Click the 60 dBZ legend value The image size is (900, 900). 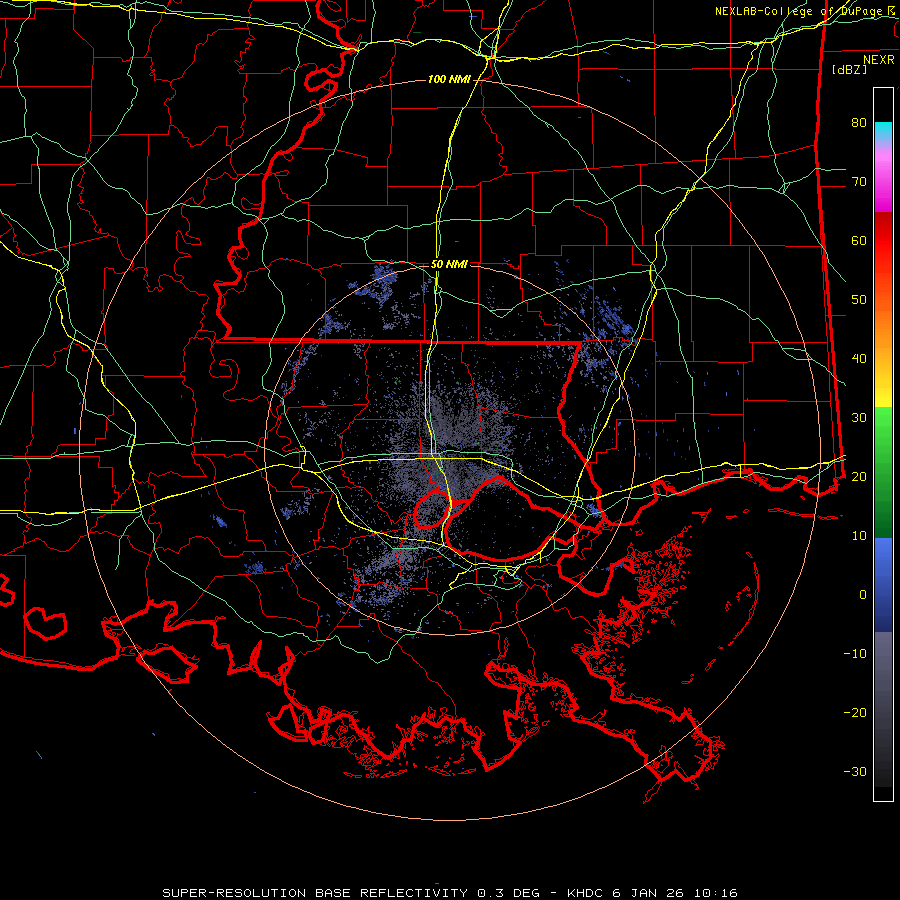coord(859,240)
